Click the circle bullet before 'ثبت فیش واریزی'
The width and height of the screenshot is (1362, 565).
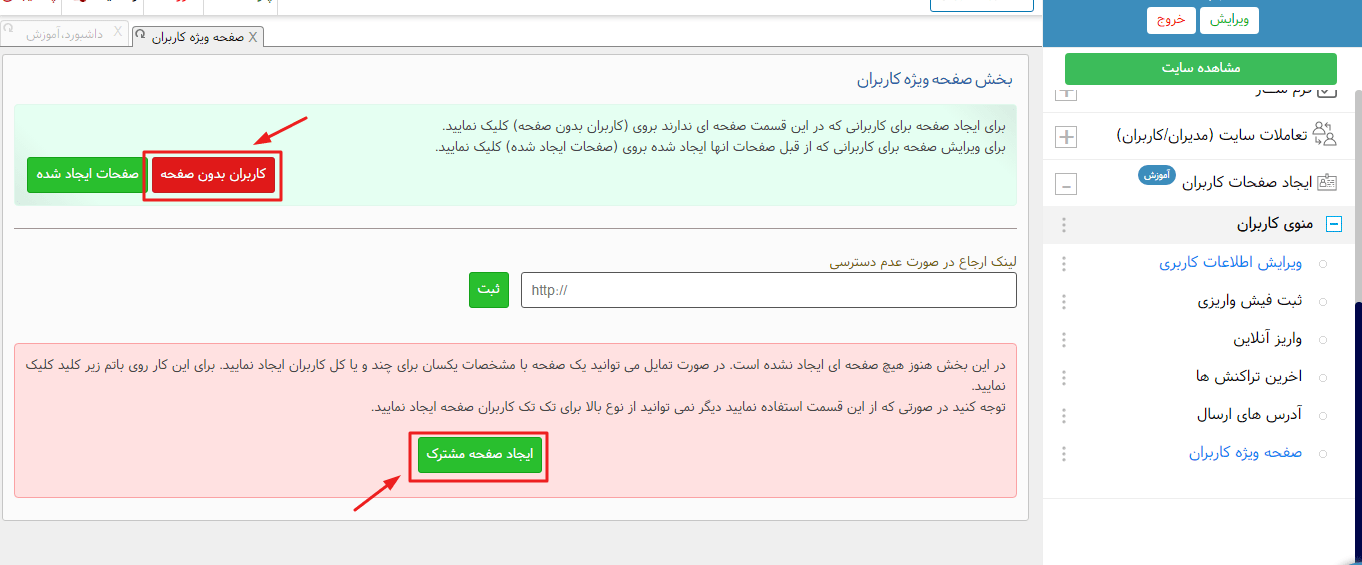coord(1324,302)
